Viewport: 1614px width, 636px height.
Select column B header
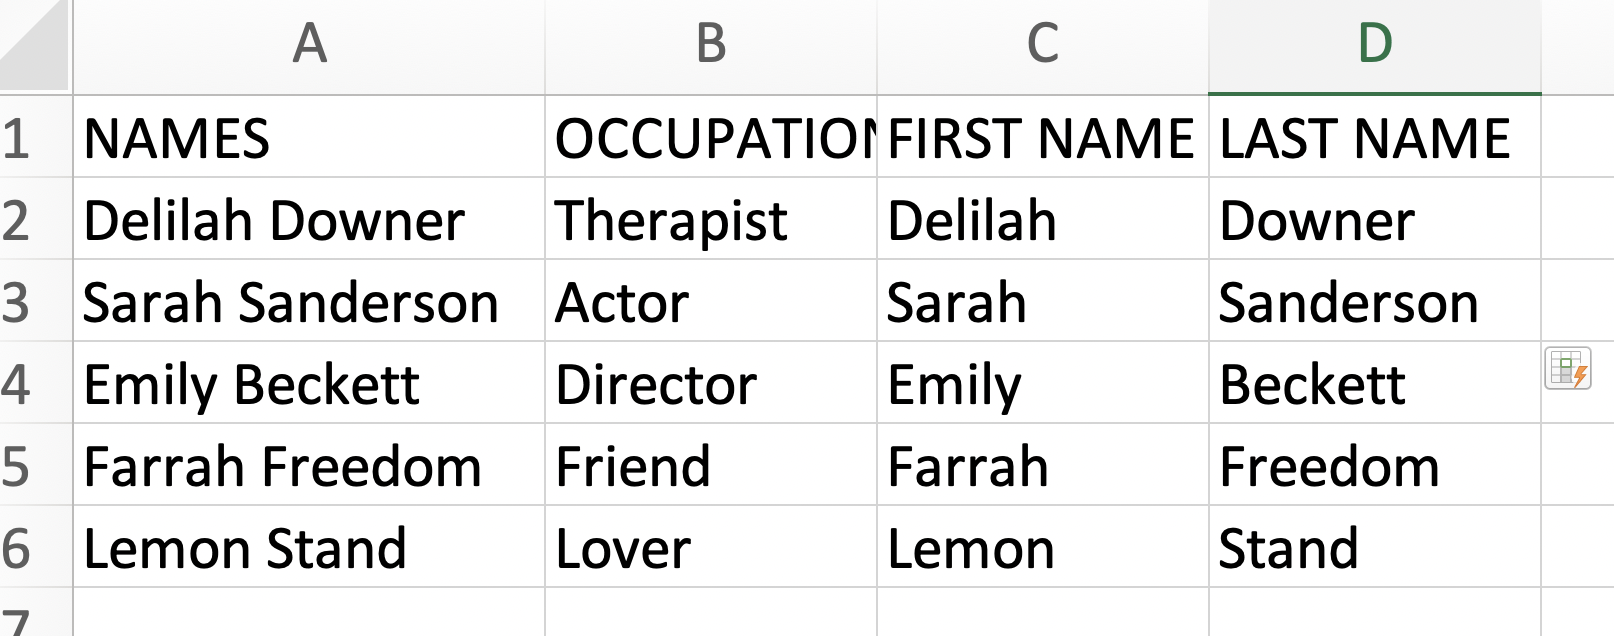coord(711,46)
